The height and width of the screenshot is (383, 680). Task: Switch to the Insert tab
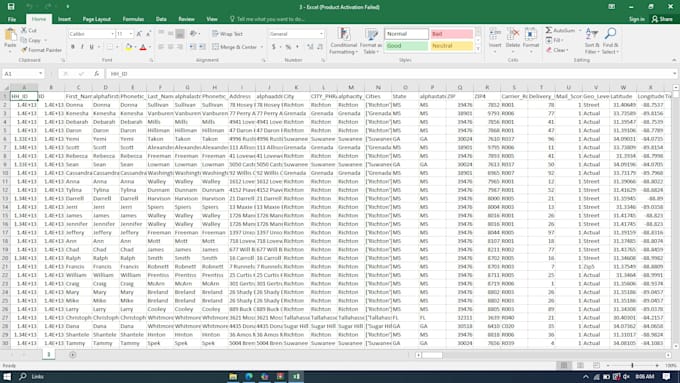pyautogui.click(x=64, y=19)
